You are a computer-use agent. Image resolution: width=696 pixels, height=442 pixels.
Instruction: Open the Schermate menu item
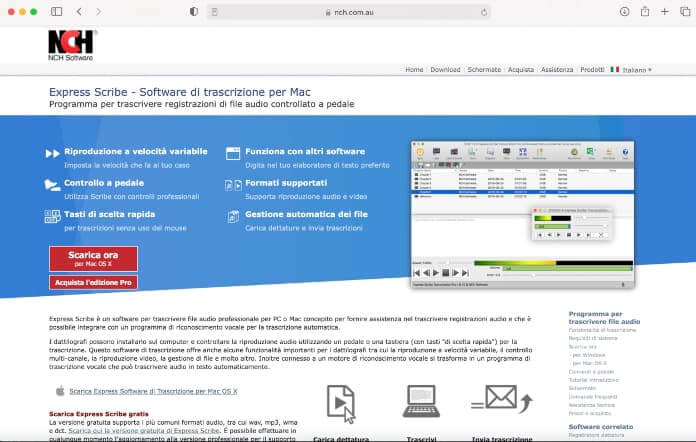[484, 70]
